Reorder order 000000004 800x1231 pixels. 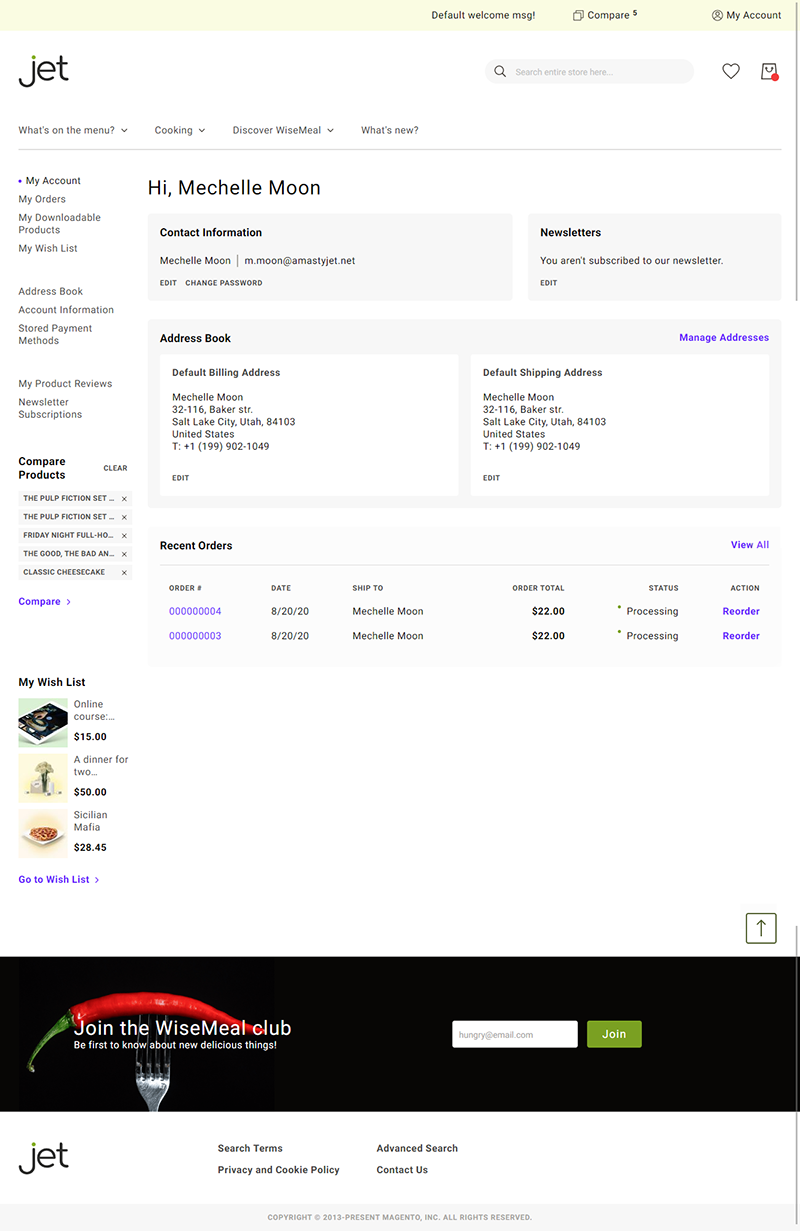pos(741,611)
